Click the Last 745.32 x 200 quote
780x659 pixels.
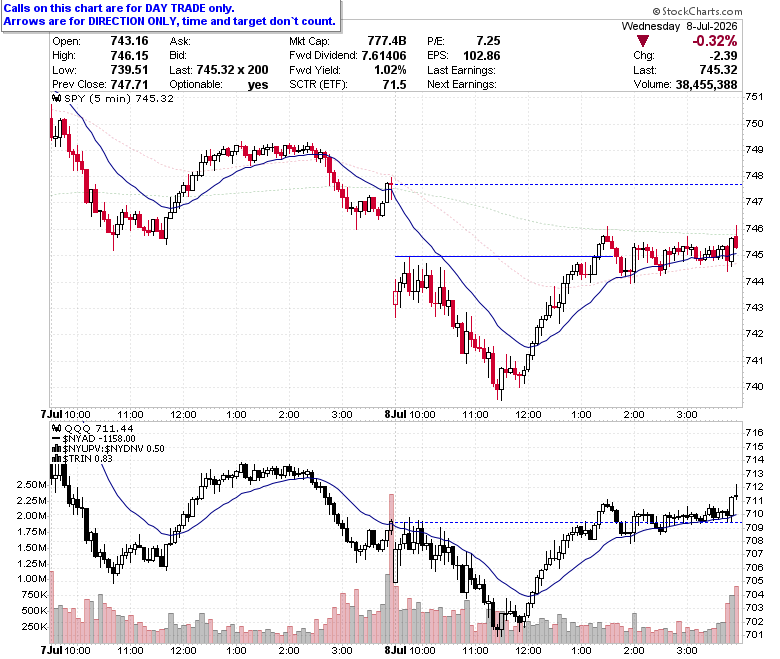[x=218, y=70]
